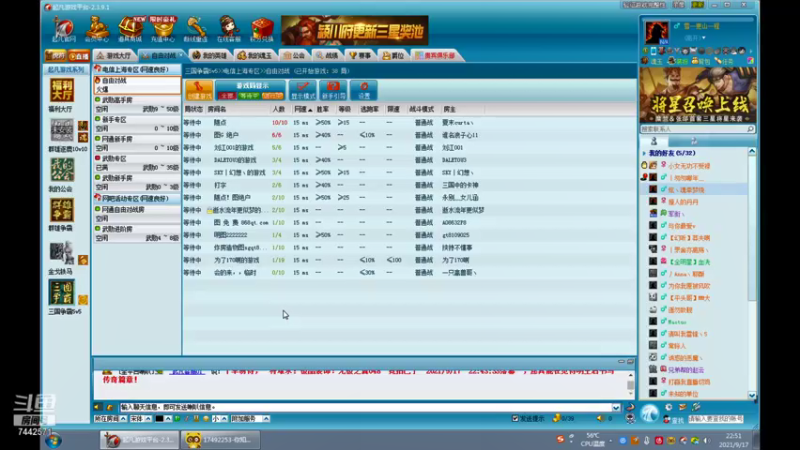Image resolution: width=800 pixels, height=450 pixels.
Task: Filter rooms by orange 进行中 button
Action: tap(272, 95)
